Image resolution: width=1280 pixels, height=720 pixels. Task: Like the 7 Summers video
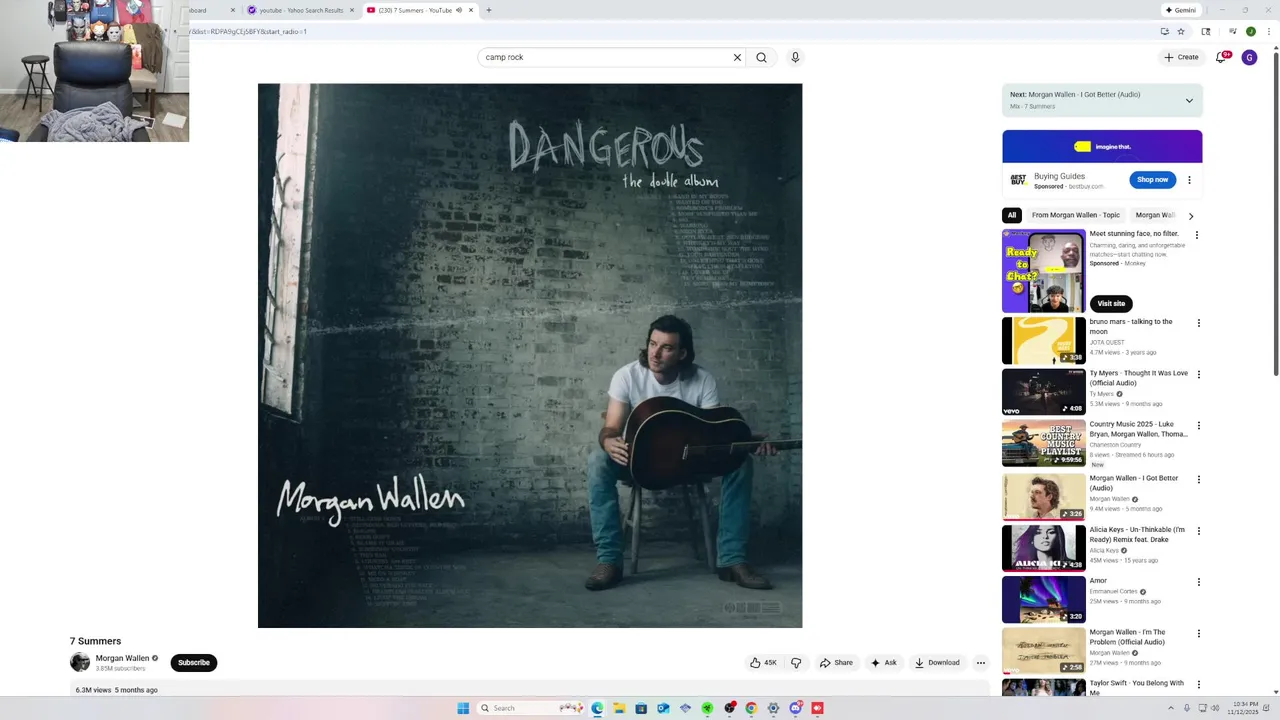pyautogui.click(x=763, y=663)
